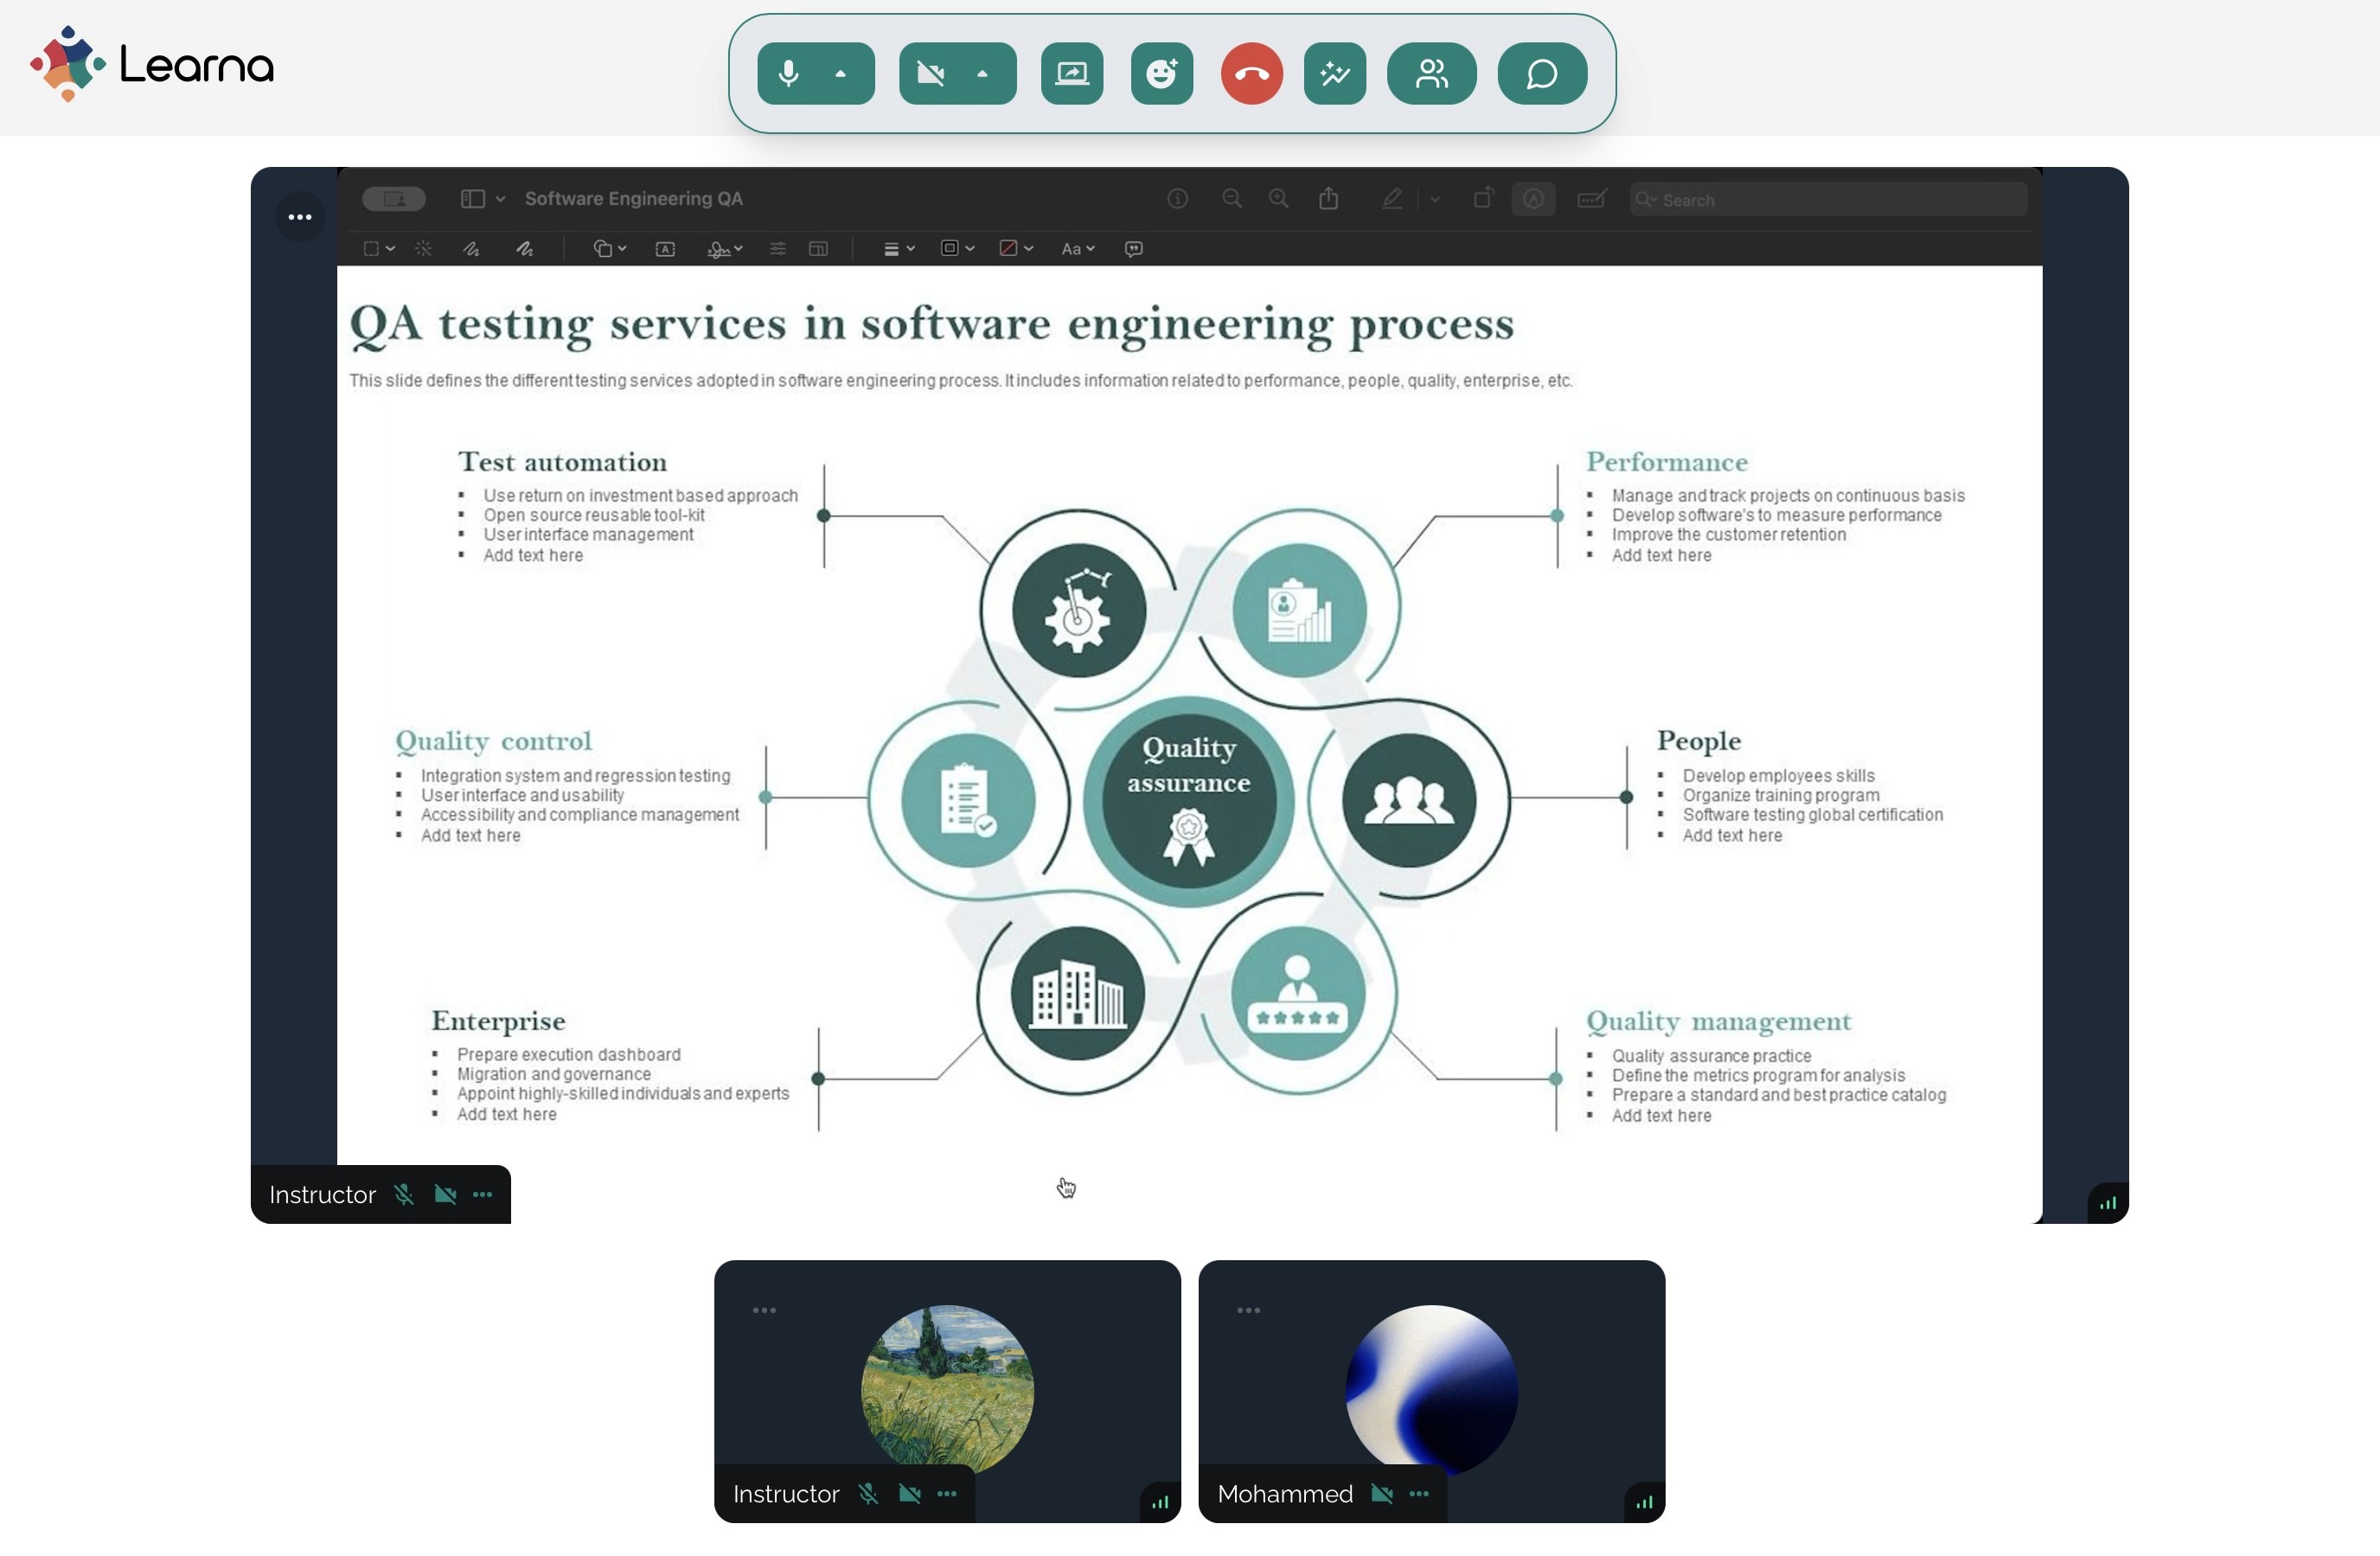Open the effects sparkle button

tap(1334, 74)
